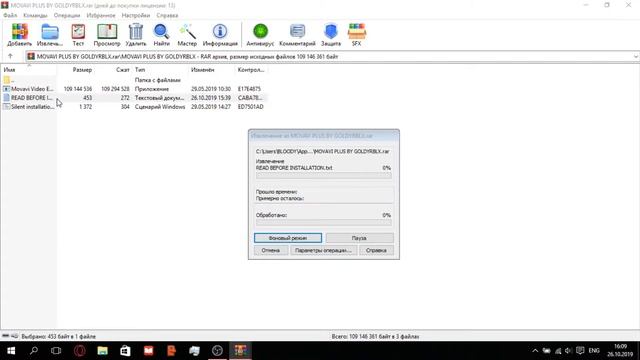This screenshot has width=640, height=360.
Task: Select the Movavi Video E... file icon
Action: [x=7, y=89]
